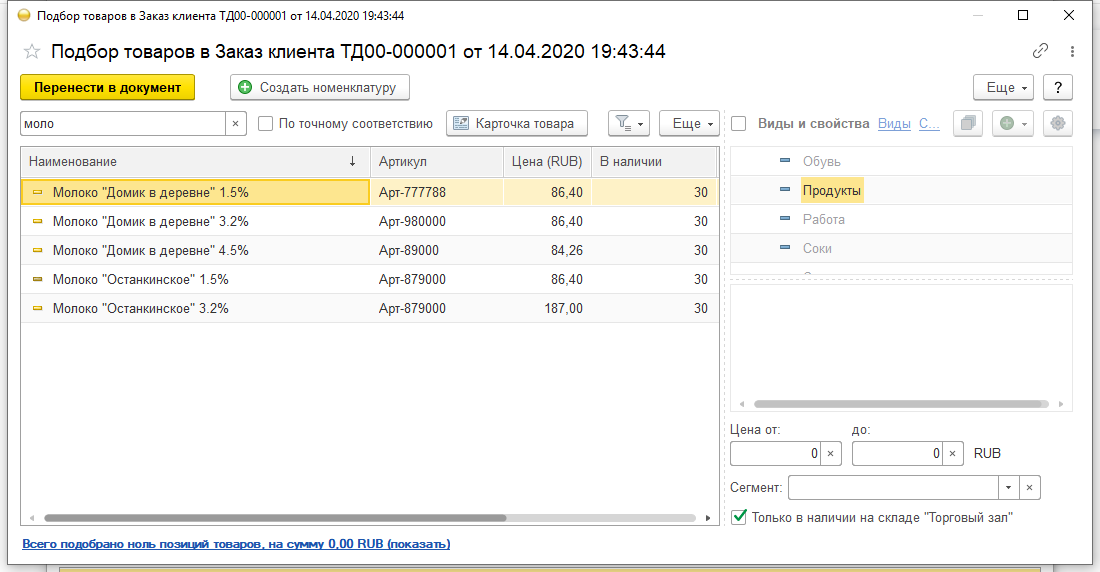The height and width of the screenshot is (572, 1100).
Task: Click the Сегмент input field
Action: (x=893, y=487)
